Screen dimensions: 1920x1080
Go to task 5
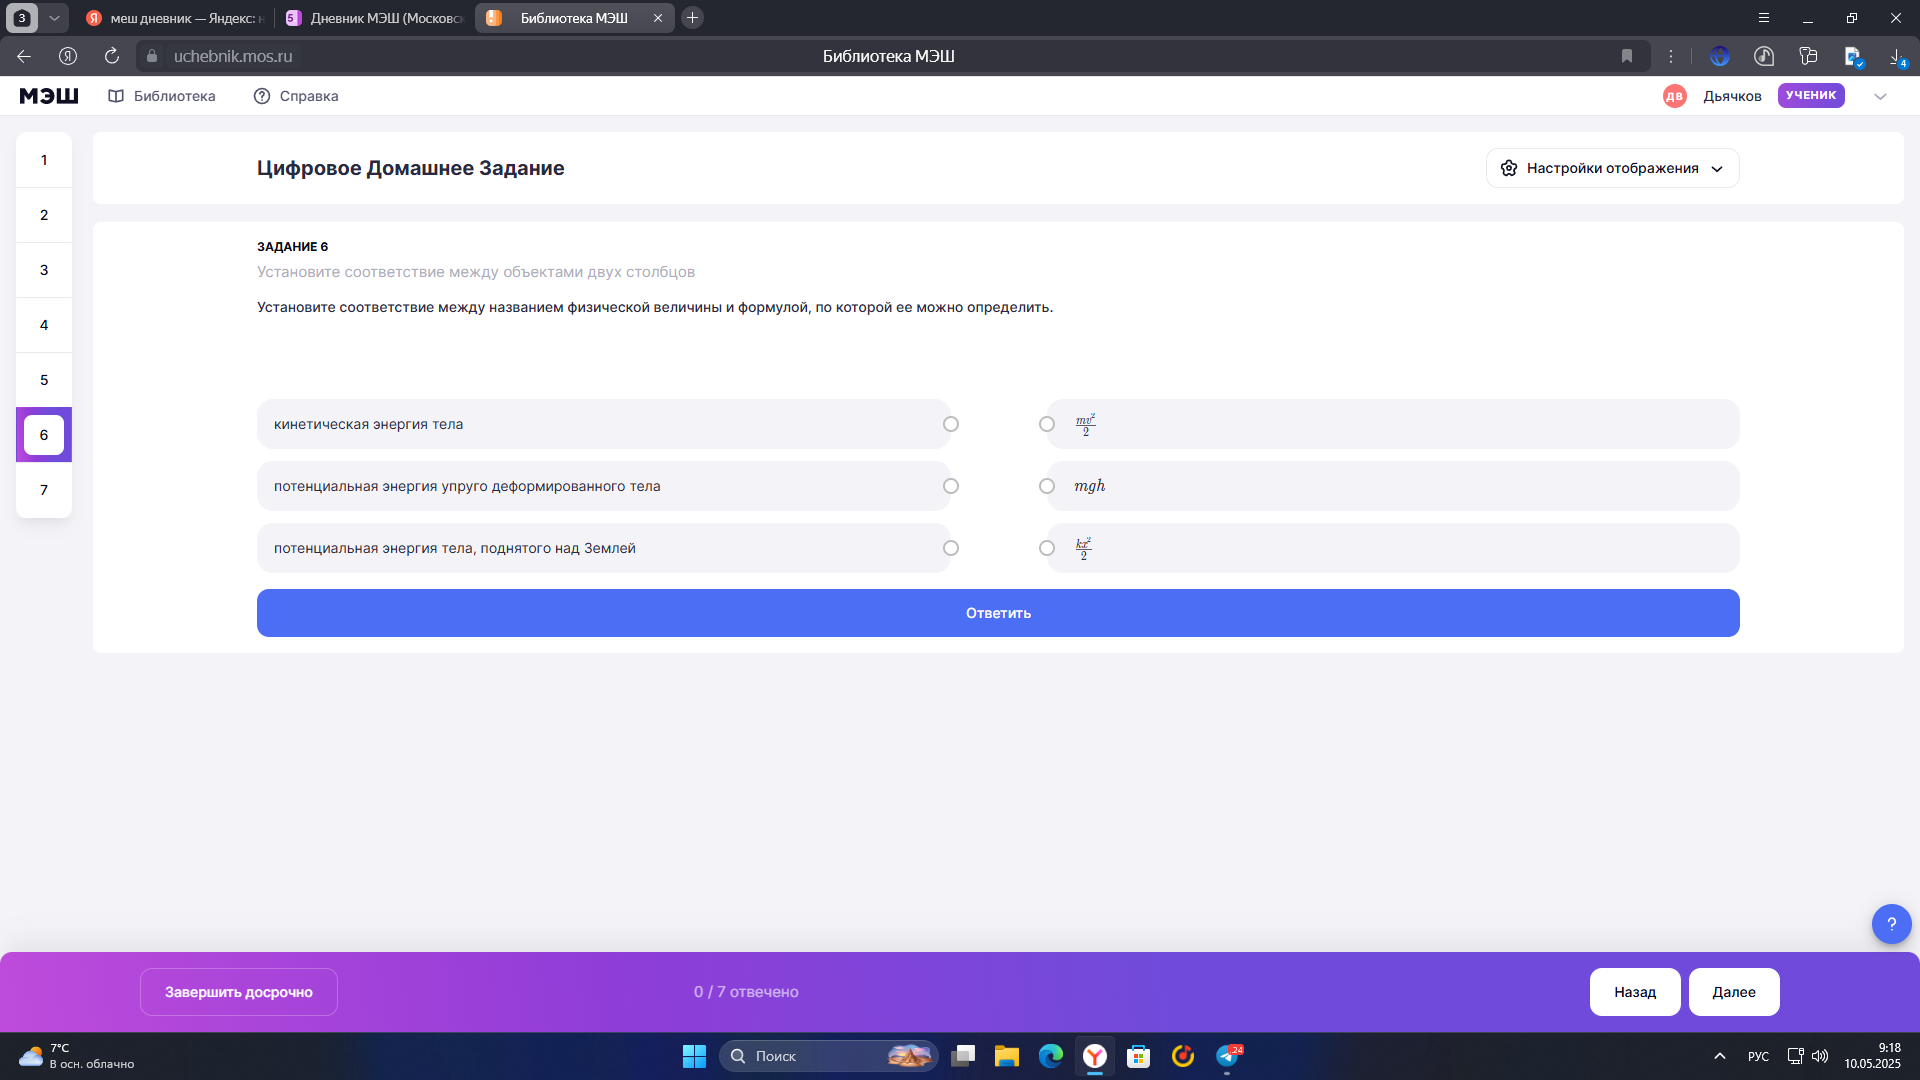[x=44, y=380]
